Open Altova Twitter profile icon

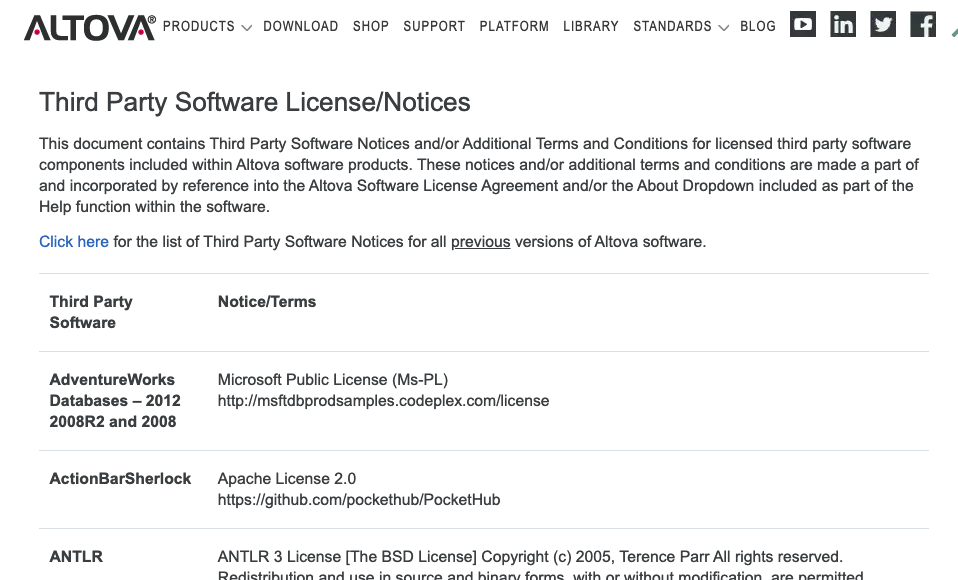pyautogui.click(x=883, y=24)
